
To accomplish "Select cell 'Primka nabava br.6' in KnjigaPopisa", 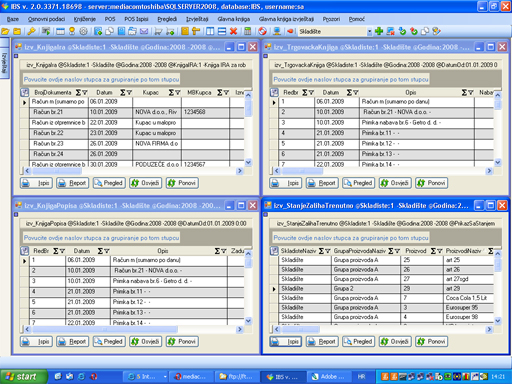I will (170, 281).
